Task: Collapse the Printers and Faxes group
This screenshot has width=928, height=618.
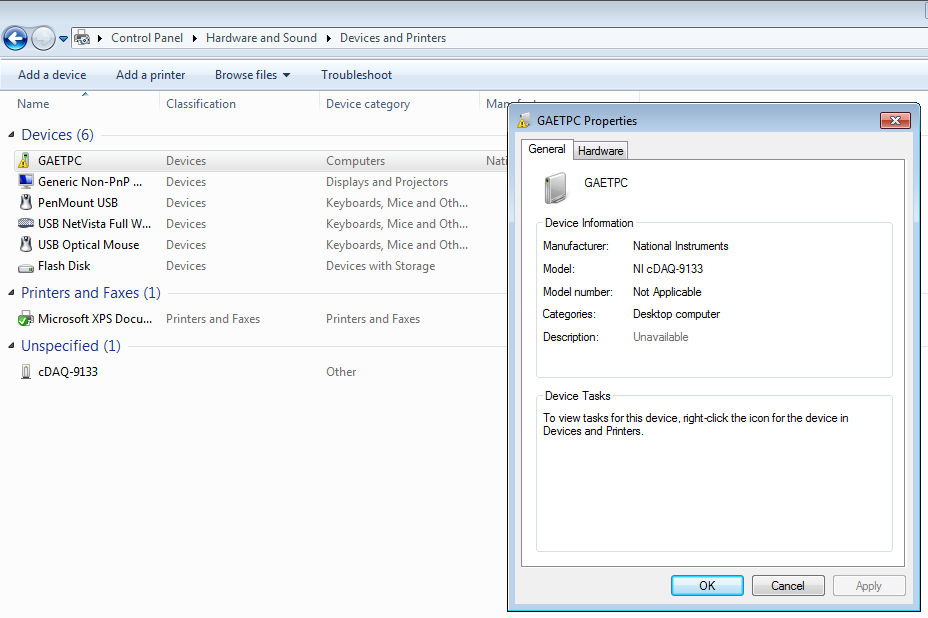Action: point(11,293)
